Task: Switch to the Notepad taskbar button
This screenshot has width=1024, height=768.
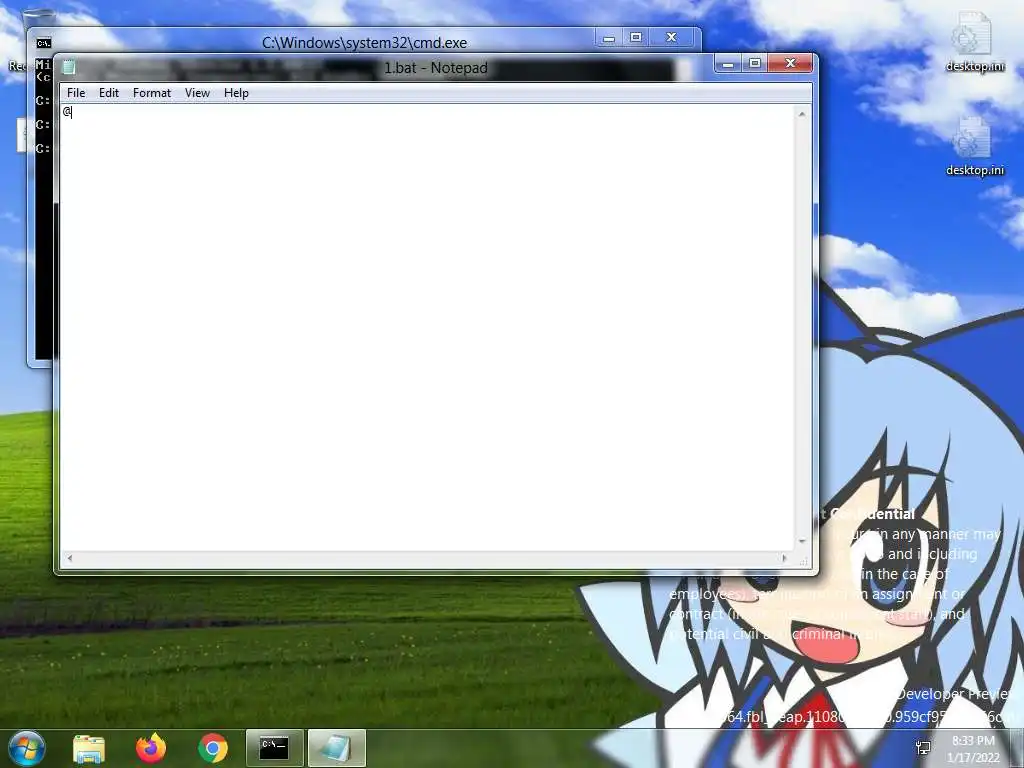Action: click(x=336, y=748)
